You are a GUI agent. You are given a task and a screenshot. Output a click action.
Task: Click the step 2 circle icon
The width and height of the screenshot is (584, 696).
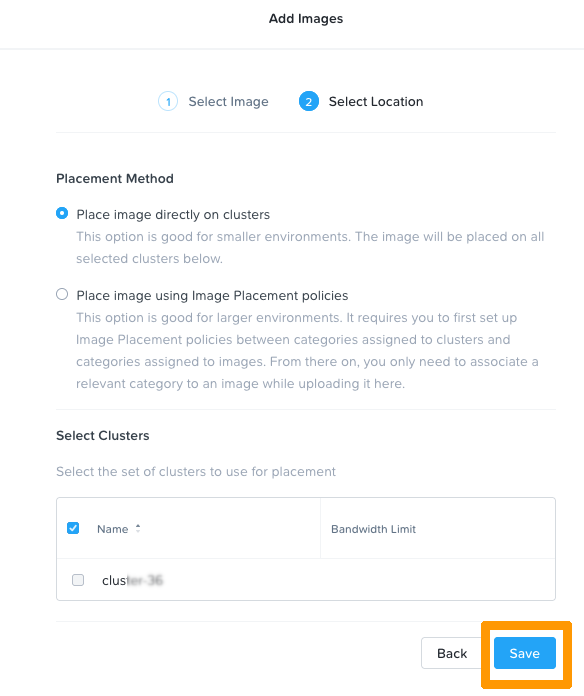[x=308, y=102]
